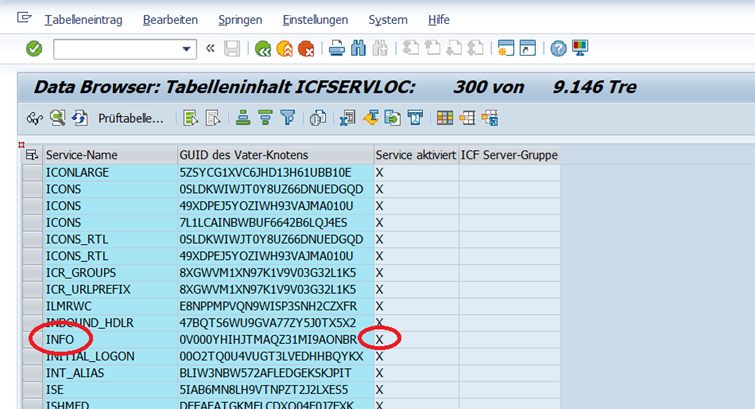
Task: Click the Service aktiviert column header
Action: (x=416, y=155)
